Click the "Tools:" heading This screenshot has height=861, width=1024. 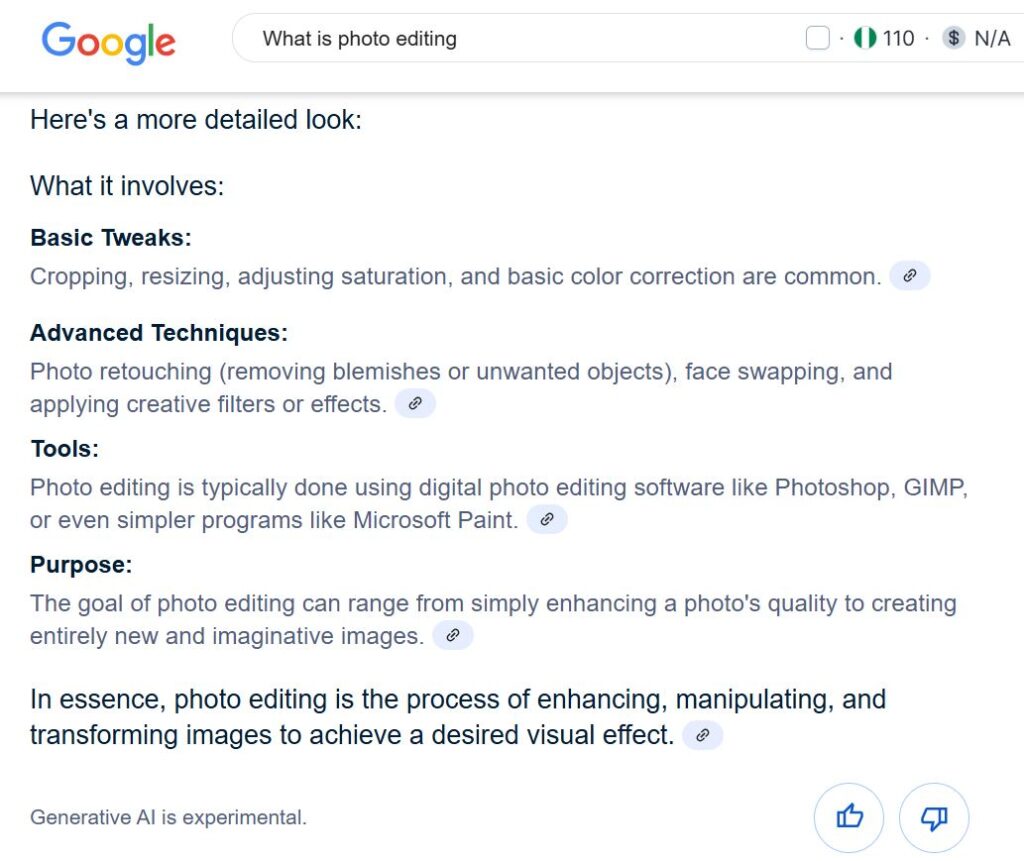(65, 449)
